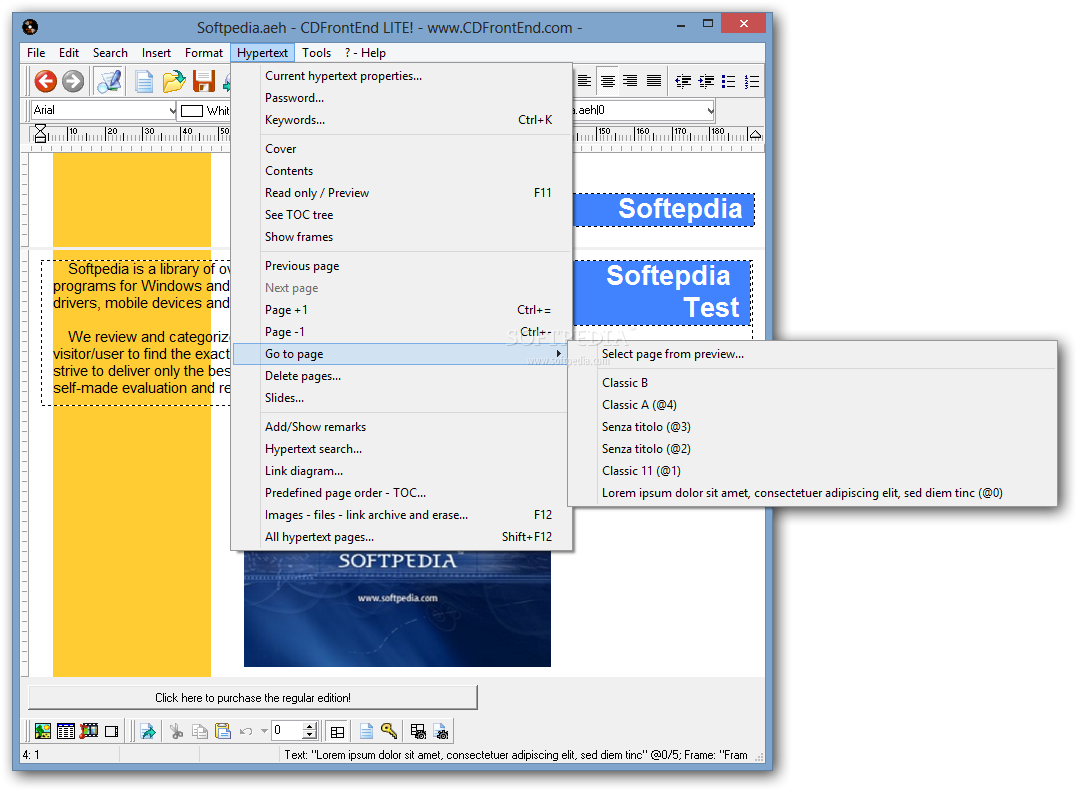Click the table with camera icon
Screen dimensions: 1078x791
point(418,731)
